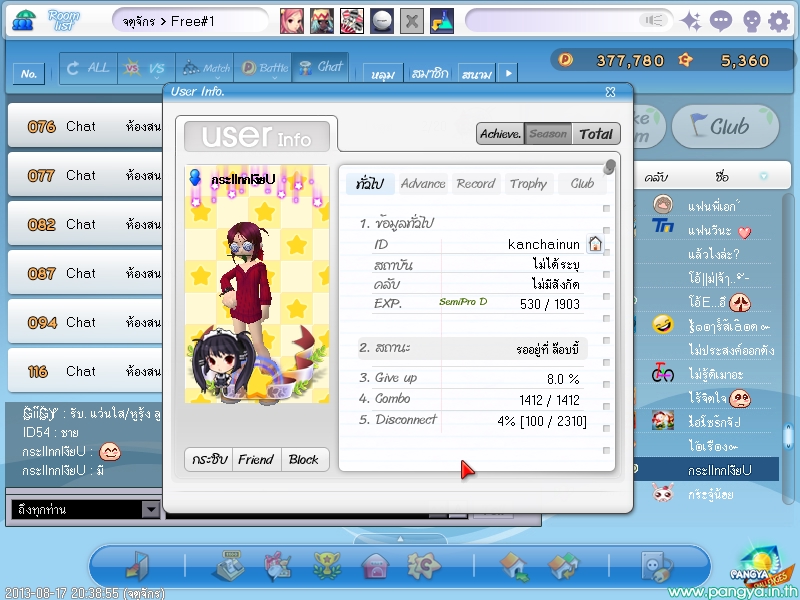Click the กระซิบ whisper button

[209, 459]
